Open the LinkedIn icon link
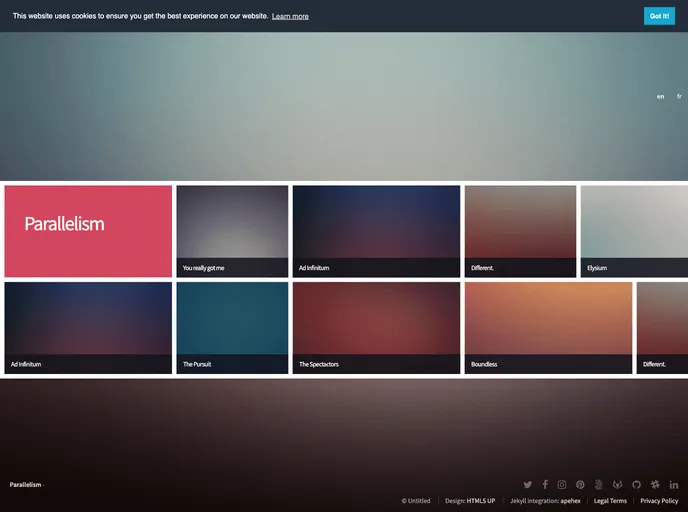 click(x=674, y=485)
